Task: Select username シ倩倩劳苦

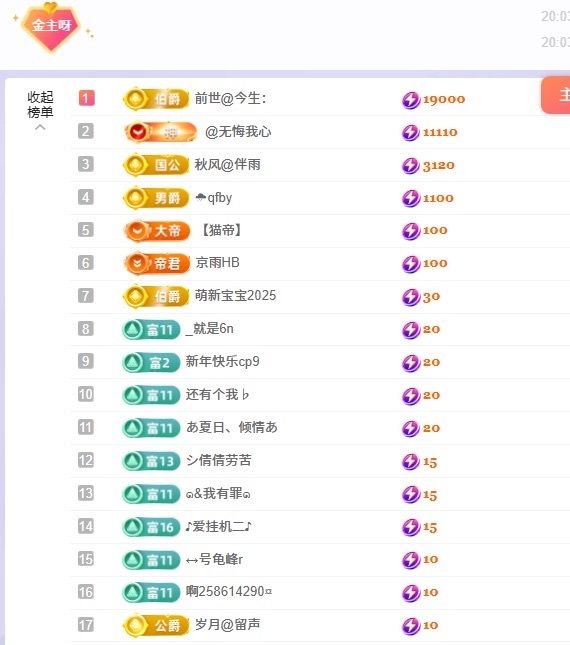Action: [x=219, y=460]
